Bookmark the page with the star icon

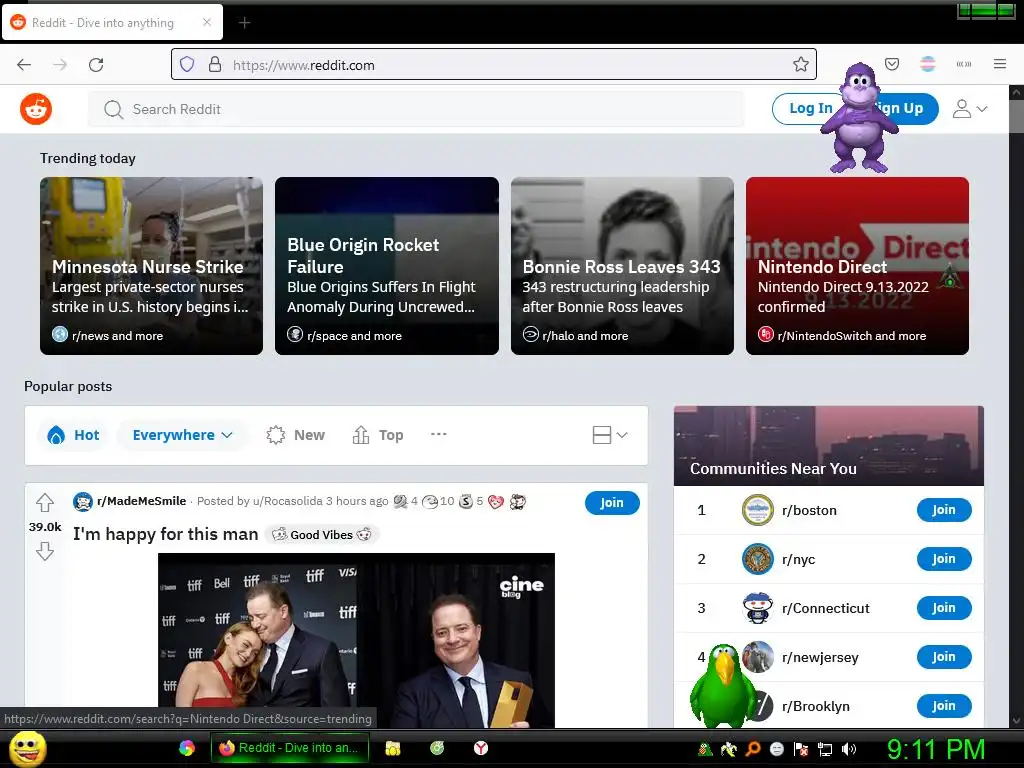[x=801, y=64]
